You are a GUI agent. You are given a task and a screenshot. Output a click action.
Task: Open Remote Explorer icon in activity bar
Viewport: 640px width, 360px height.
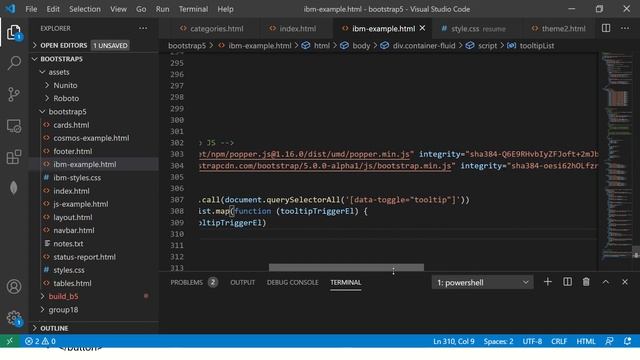coord(14,126)
